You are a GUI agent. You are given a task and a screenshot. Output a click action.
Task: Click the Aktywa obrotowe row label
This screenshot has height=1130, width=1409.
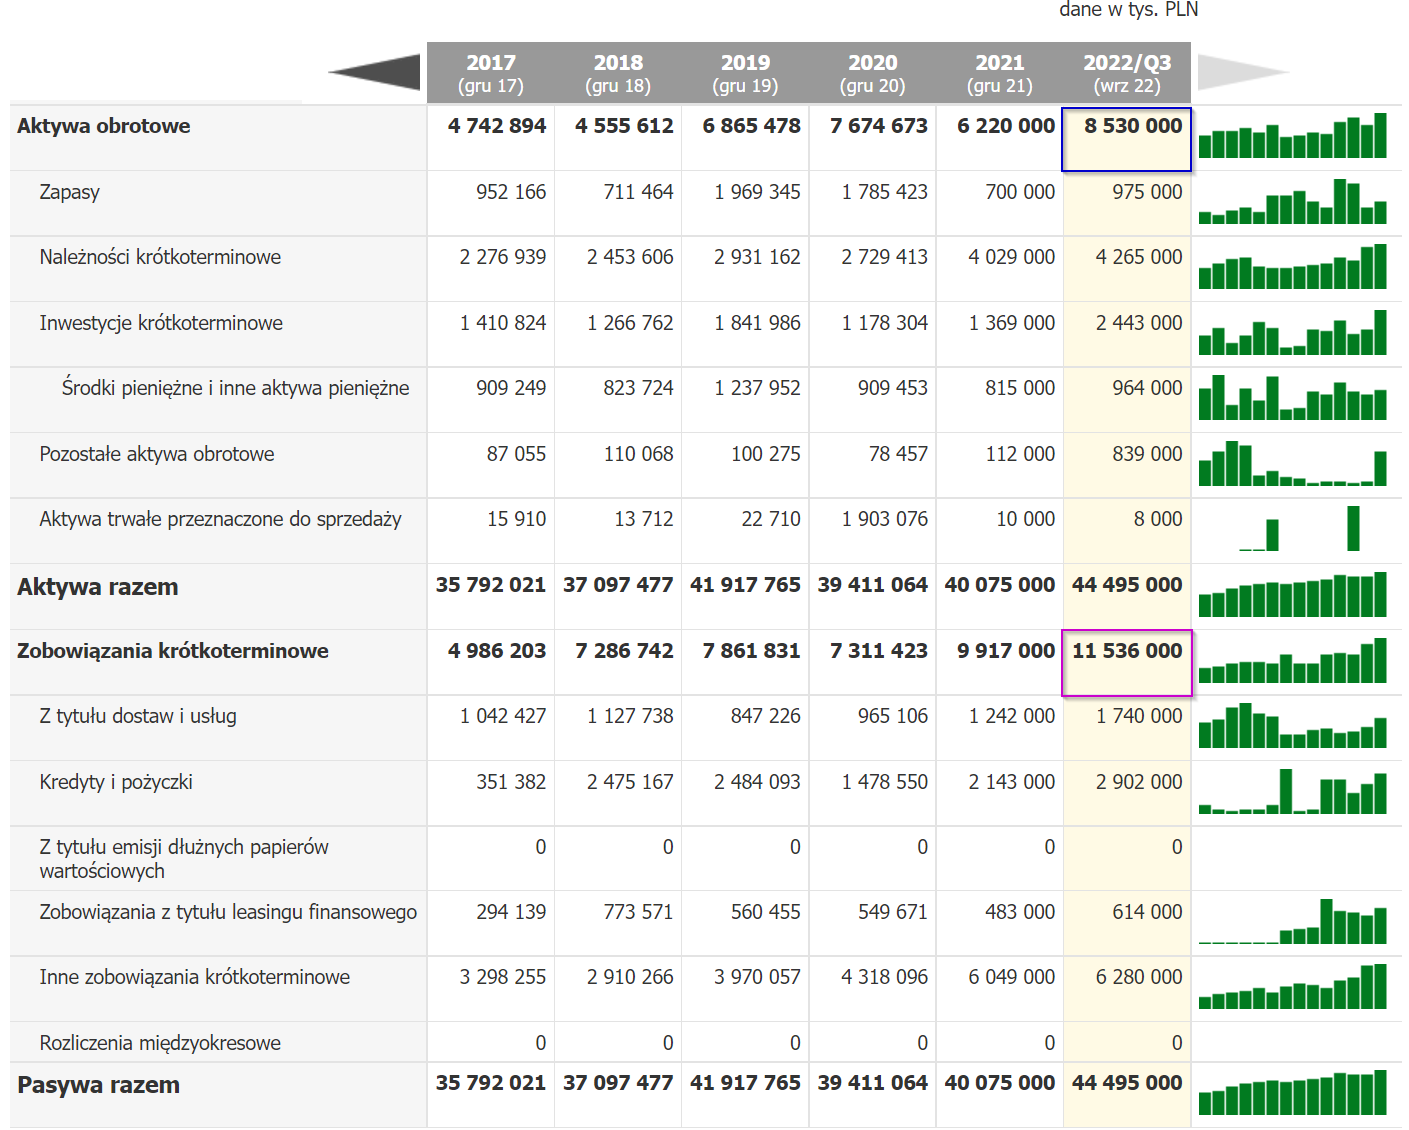[x=104, y=126]
